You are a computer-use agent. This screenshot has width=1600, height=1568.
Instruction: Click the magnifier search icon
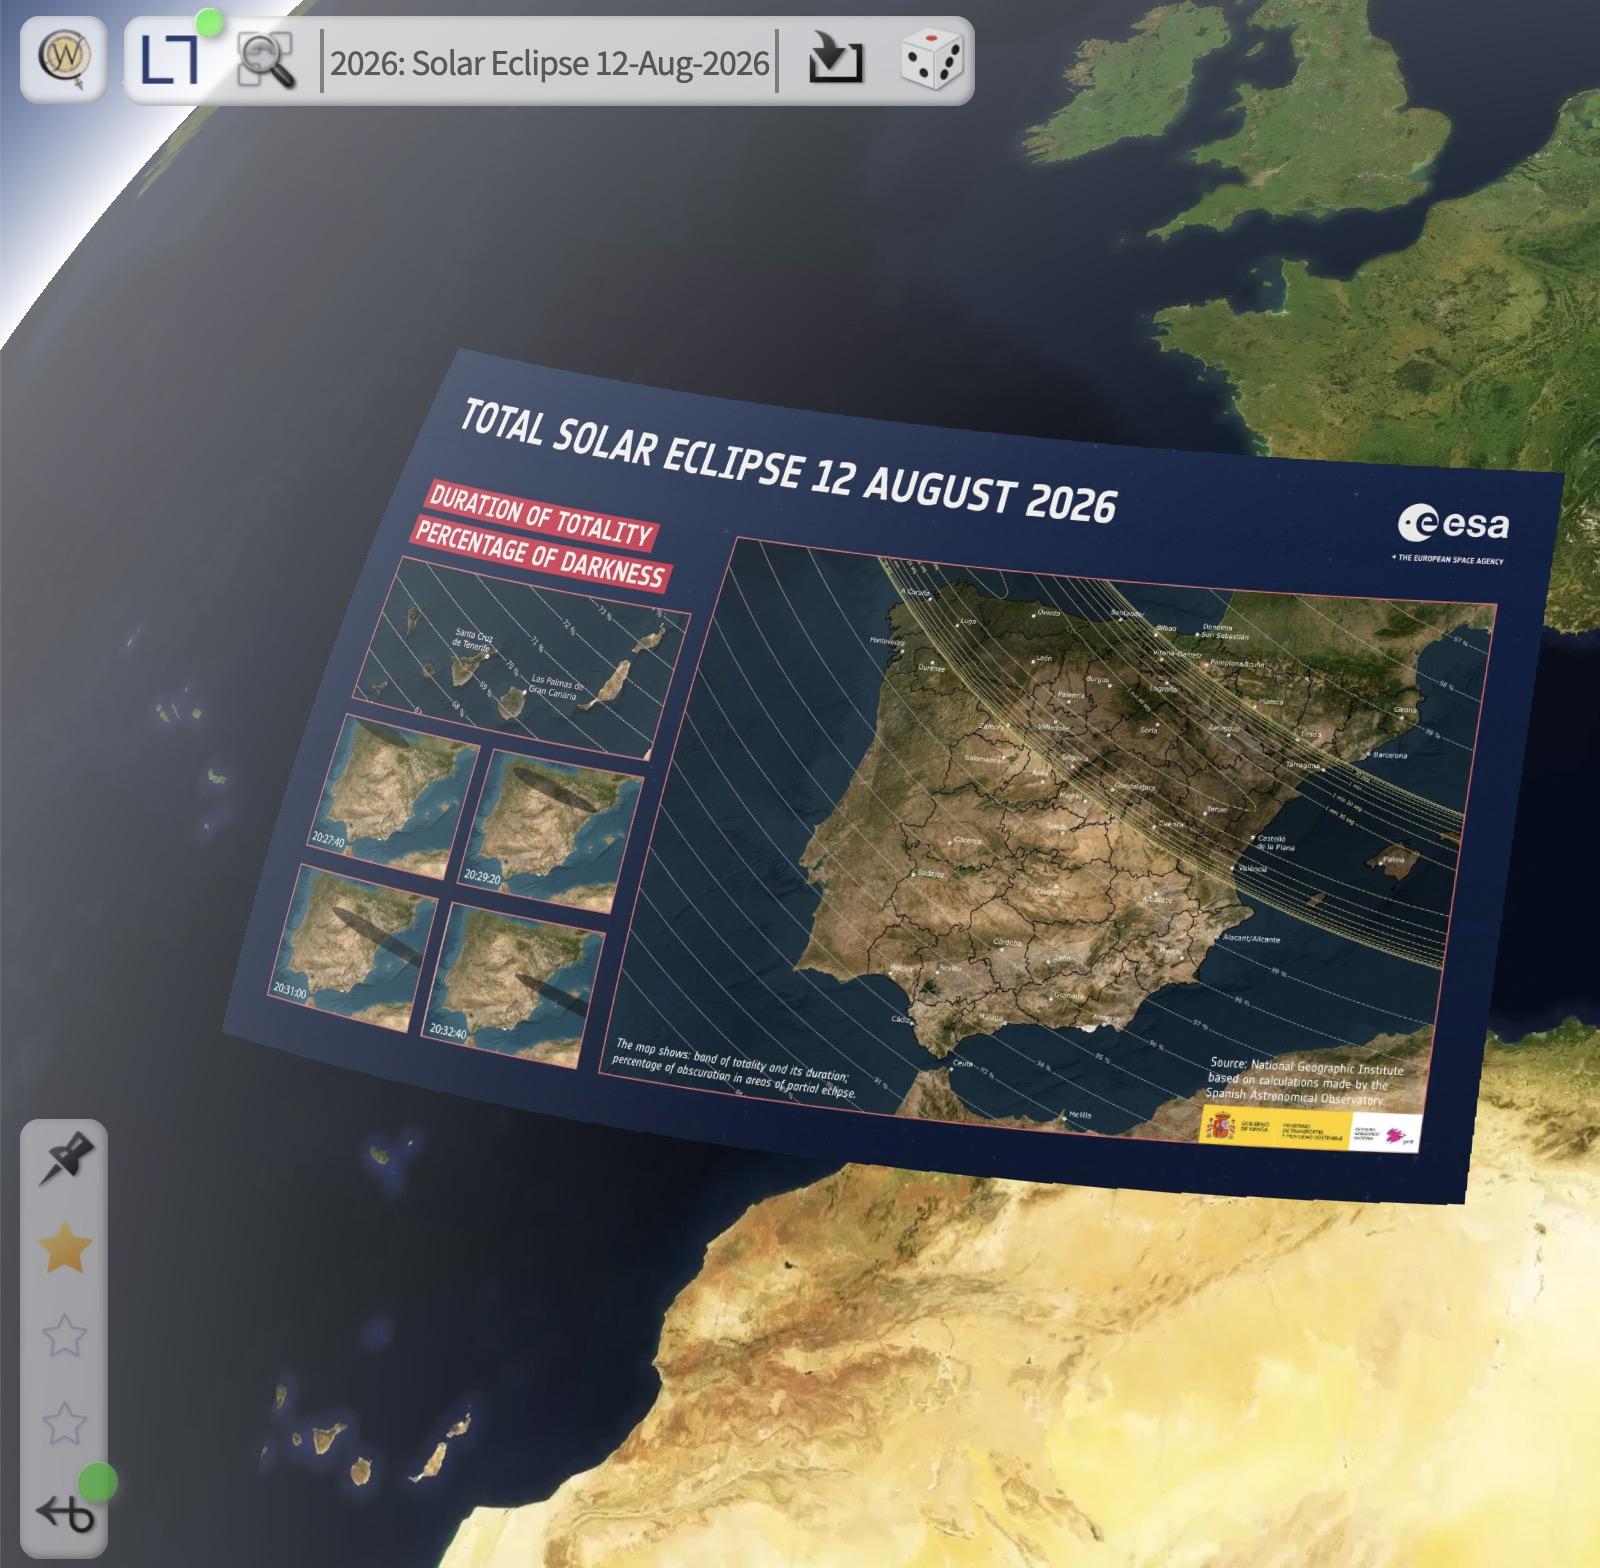[266, 60]
